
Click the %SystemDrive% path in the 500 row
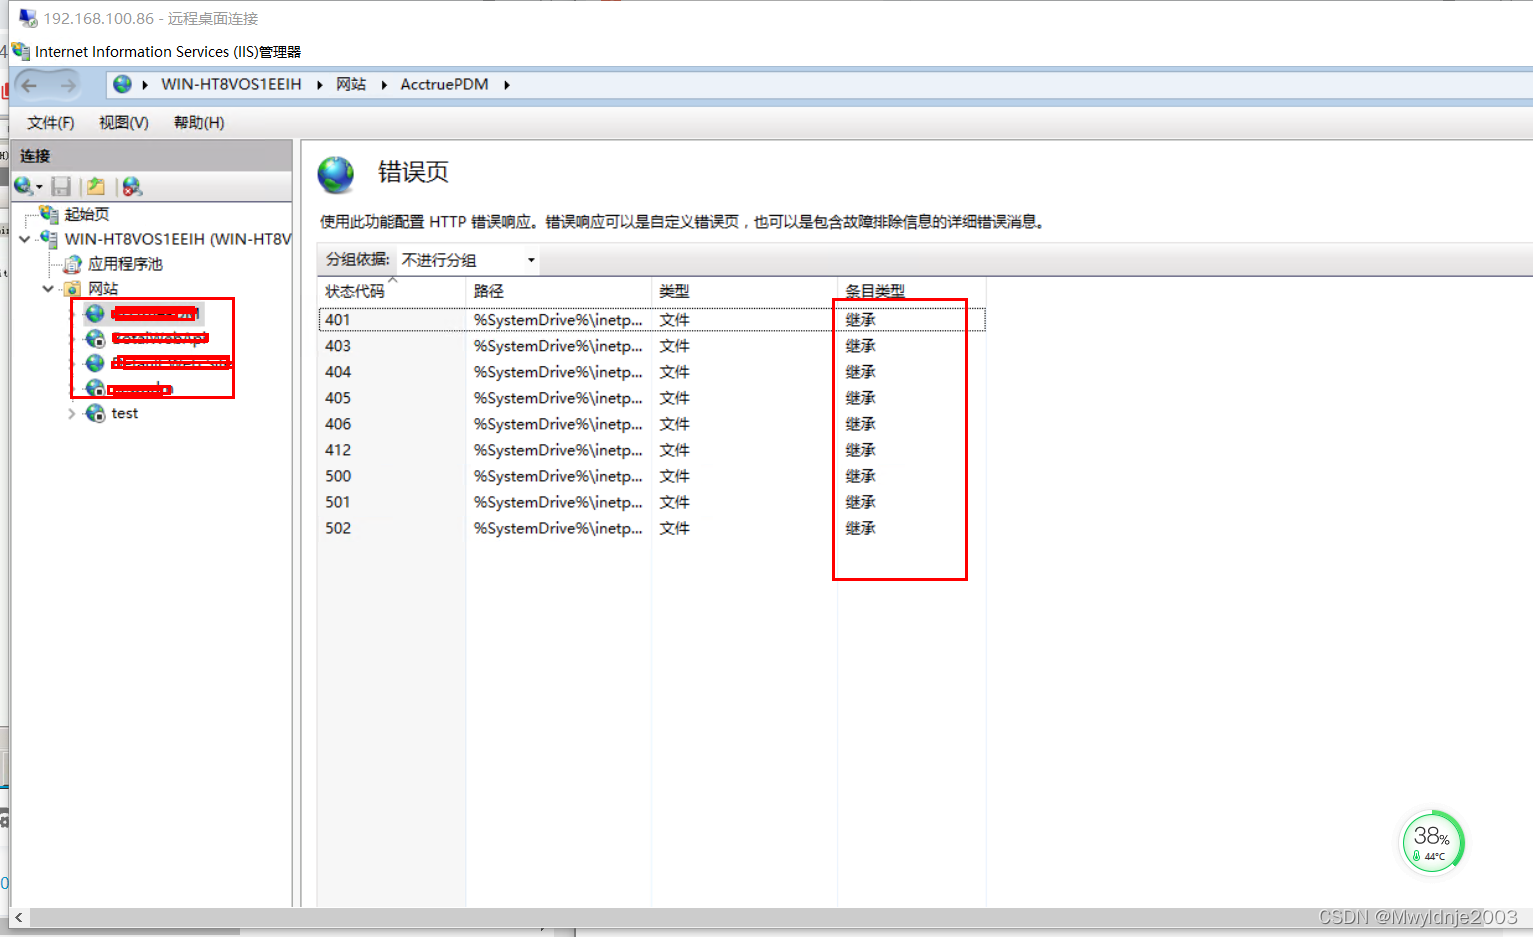558,476
